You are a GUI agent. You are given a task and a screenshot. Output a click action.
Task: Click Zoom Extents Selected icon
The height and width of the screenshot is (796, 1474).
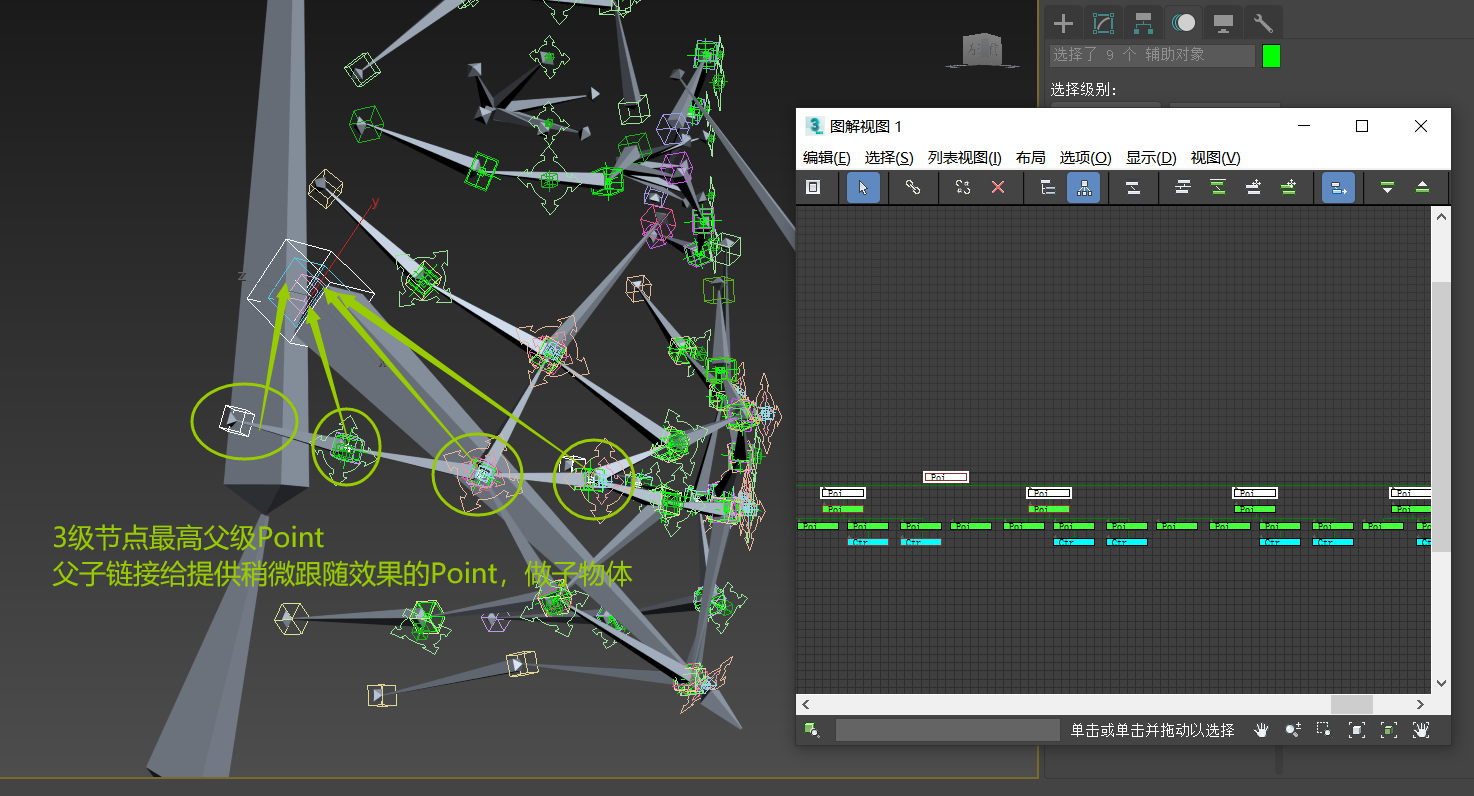pyautogui.click(x=1389, y=730)
